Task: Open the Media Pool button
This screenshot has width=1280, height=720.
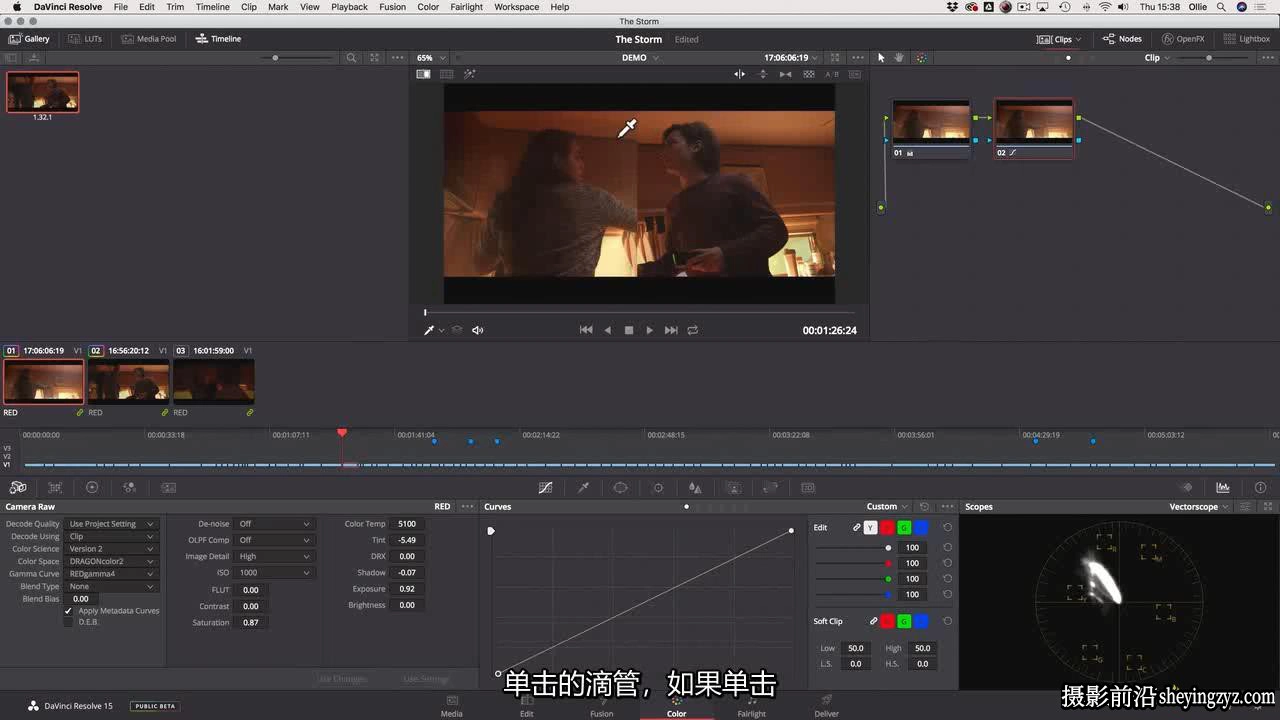Action: click(x=149, y=39)
